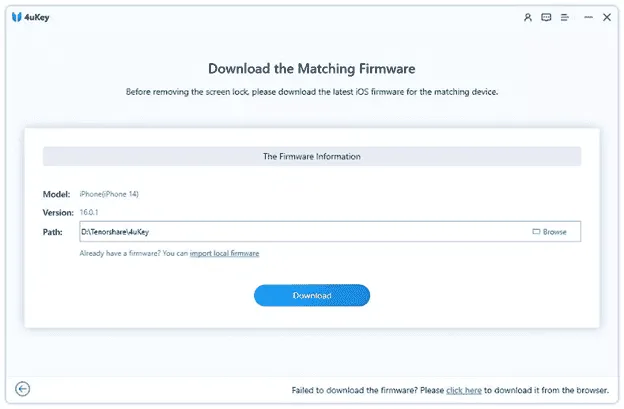Click The Firmware Information header bar
The height and width of the screenshot is (409, 624).
(x=311, y=157)
